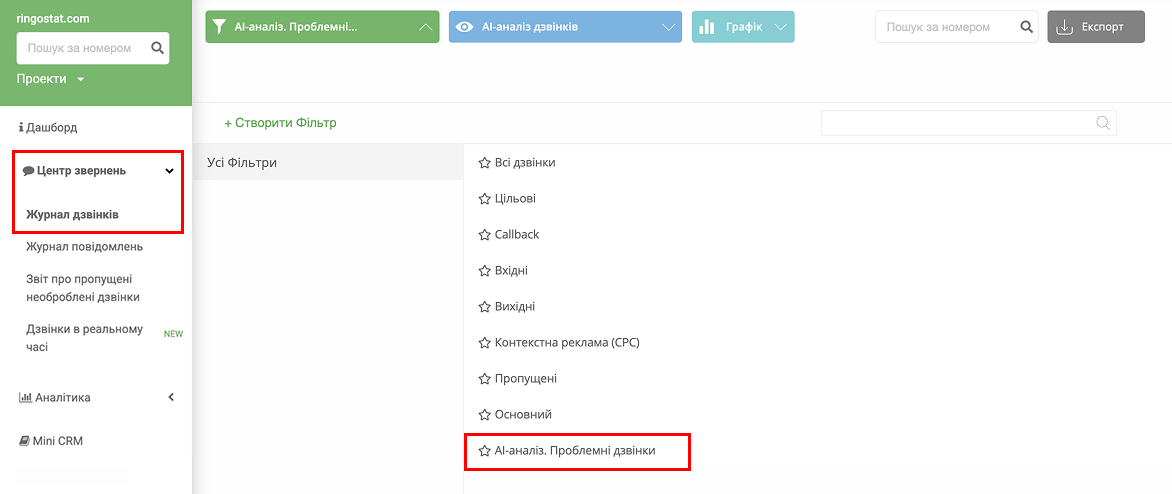Go to Дашборд in sidebar
This screenshot has height=494, width=1172.
48,128
